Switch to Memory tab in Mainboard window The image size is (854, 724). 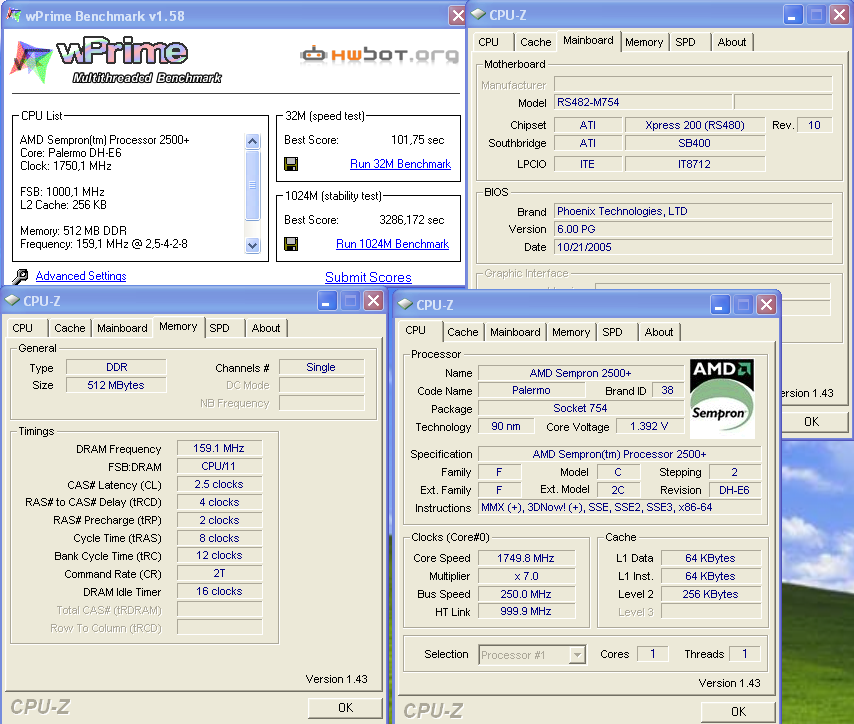tap(644, 42)
